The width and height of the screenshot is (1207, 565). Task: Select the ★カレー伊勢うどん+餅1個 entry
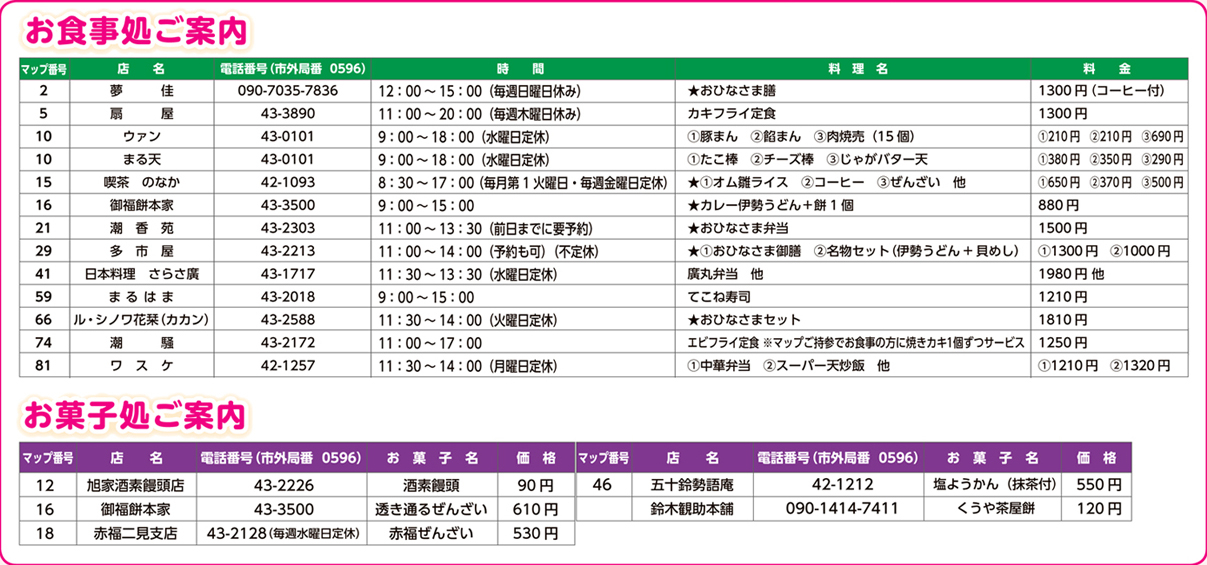point(776,205)
